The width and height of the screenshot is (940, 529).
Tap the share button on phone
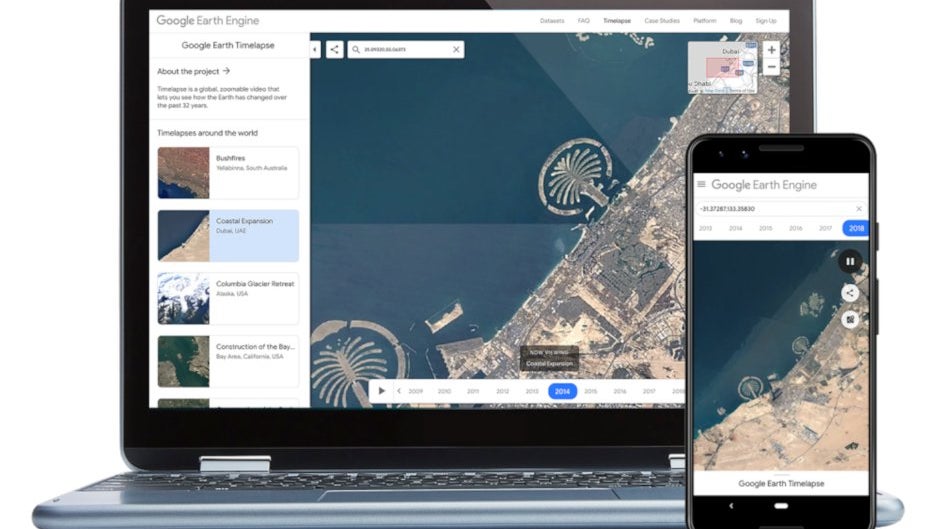[849, 293]
